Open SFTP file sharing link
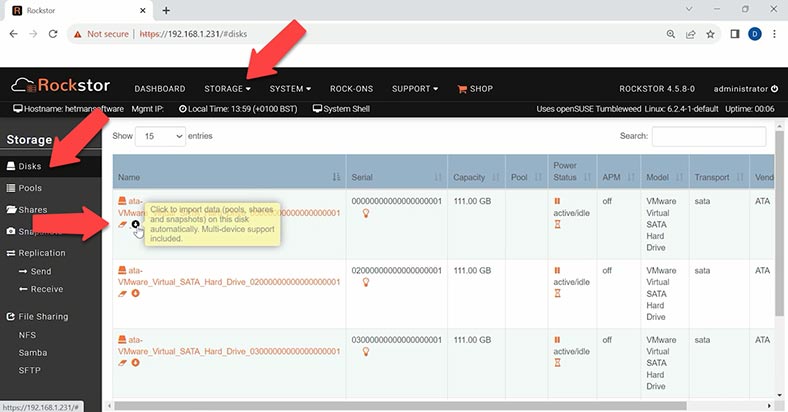The width and height of the screenshot is (788, 412). (x=29, y=370)
